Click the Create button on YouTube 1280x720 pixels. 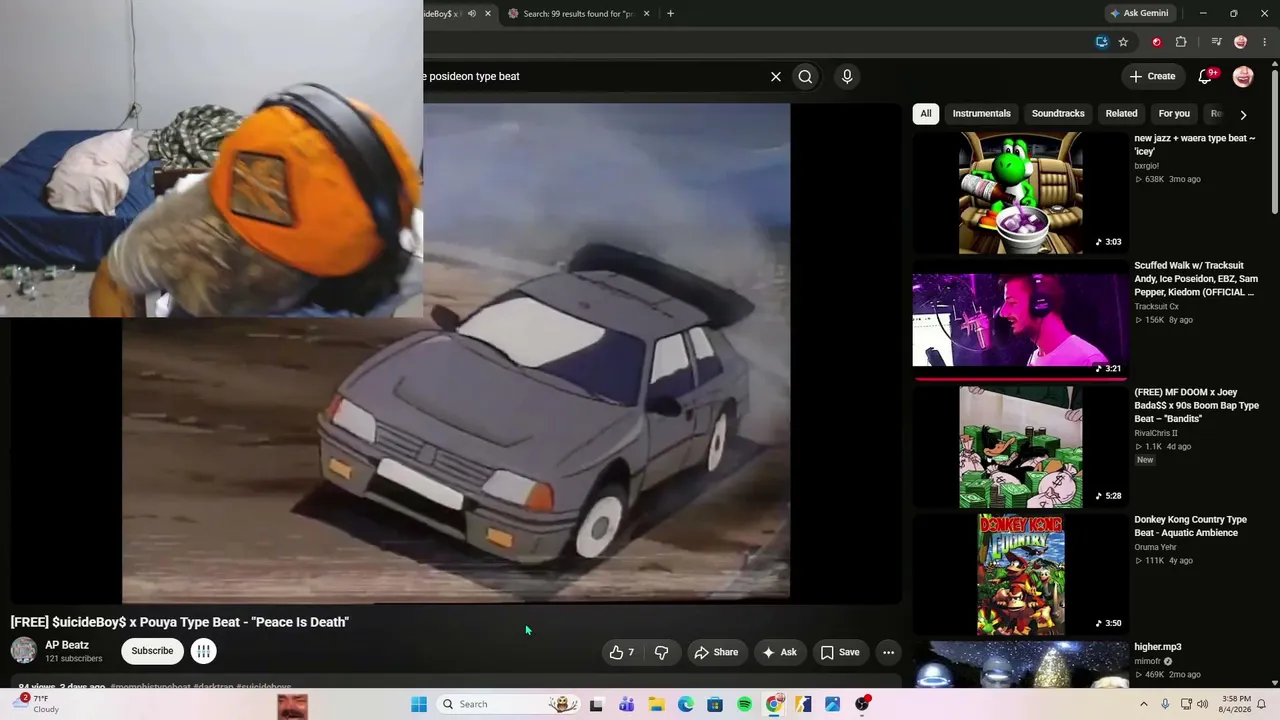(x=1152, y=76)
